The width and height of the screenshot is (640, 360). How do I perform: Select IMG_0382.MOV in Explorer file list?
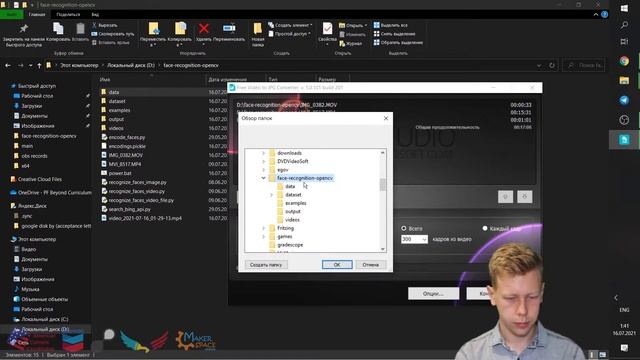pyautogui.click(x=125, y=155)
